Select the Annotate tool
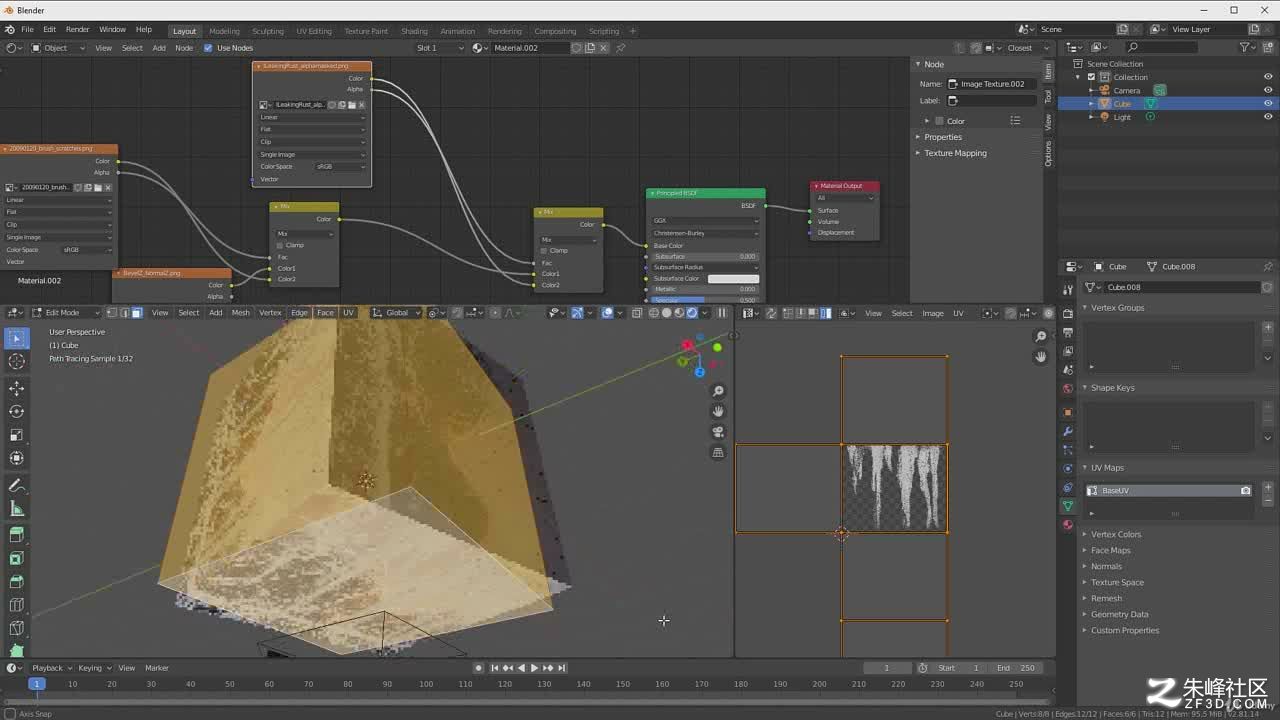The height and width of the screenshot is (720, 1280). [x=16, y=485]
